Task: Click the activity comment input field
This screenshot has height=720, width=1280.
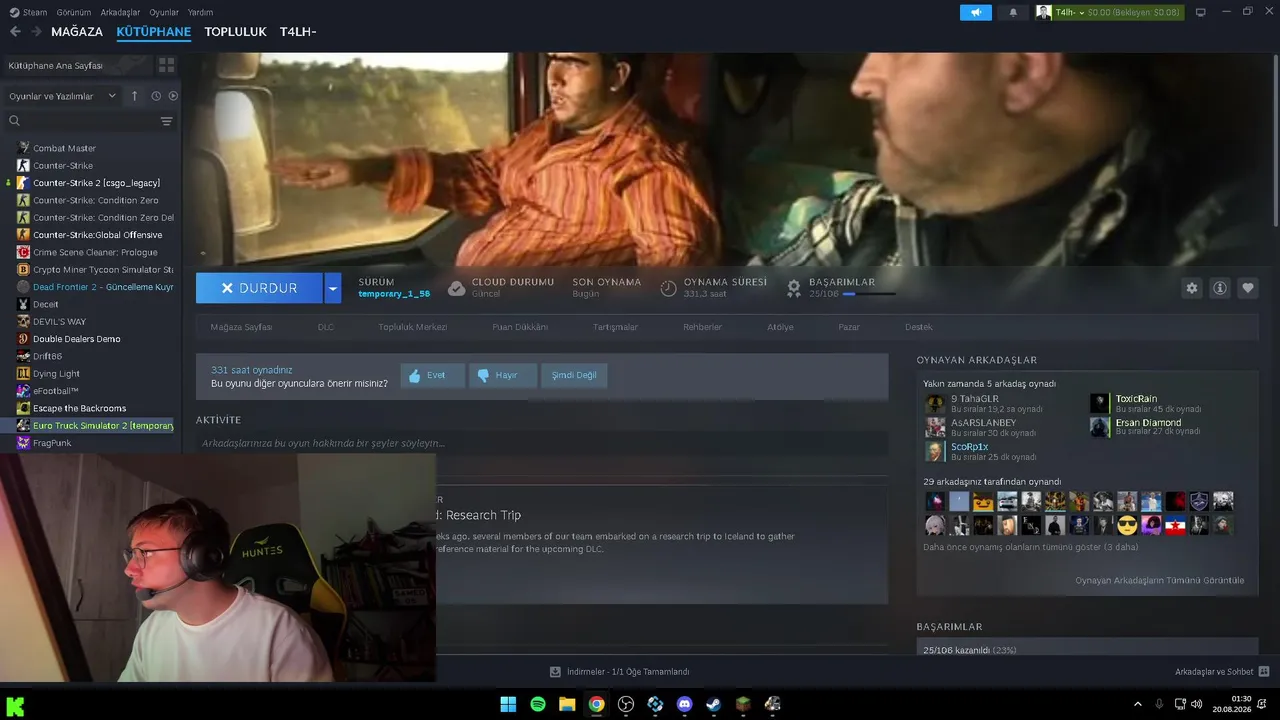Action: [542, 443]
